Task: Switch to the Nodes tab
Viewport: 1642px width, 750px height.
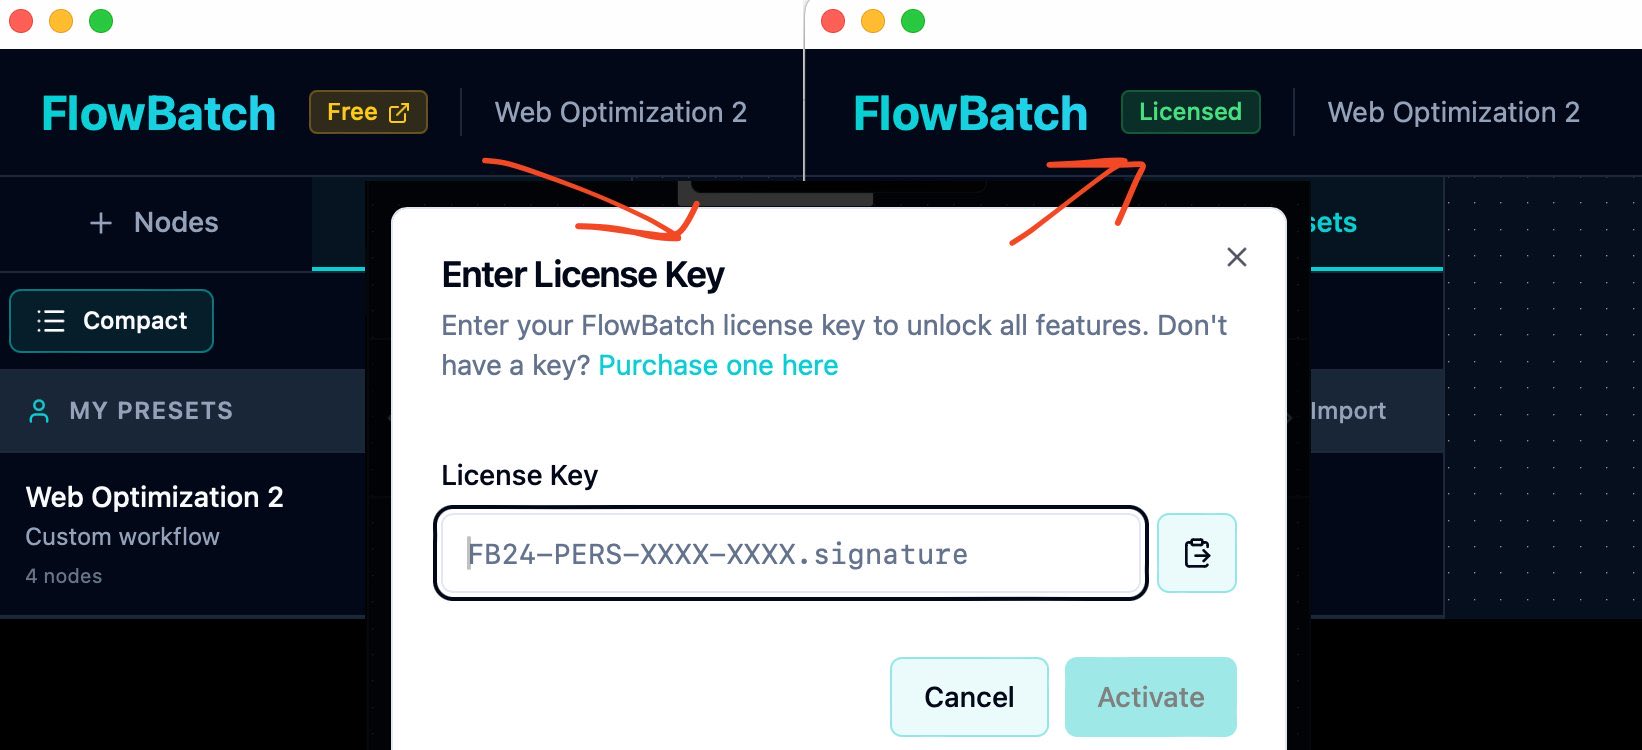Action: pyautogui.click(x=155, y=222)
